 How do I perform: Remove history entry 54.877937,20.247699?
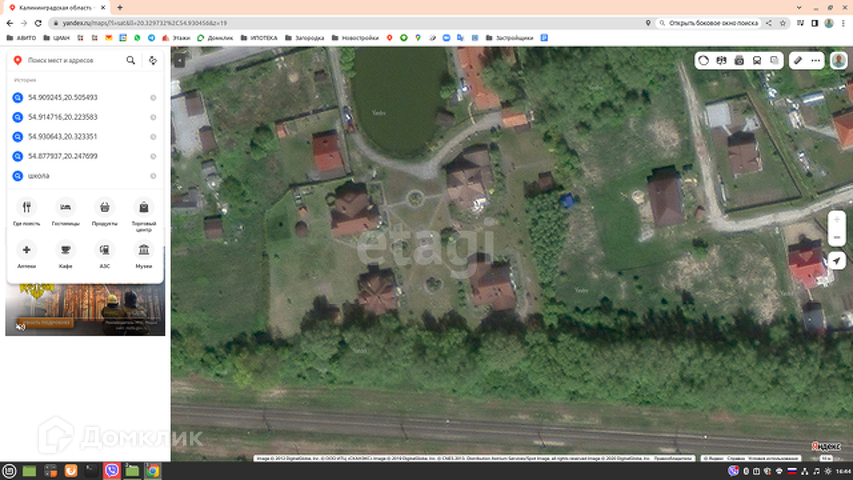point(153,157)
